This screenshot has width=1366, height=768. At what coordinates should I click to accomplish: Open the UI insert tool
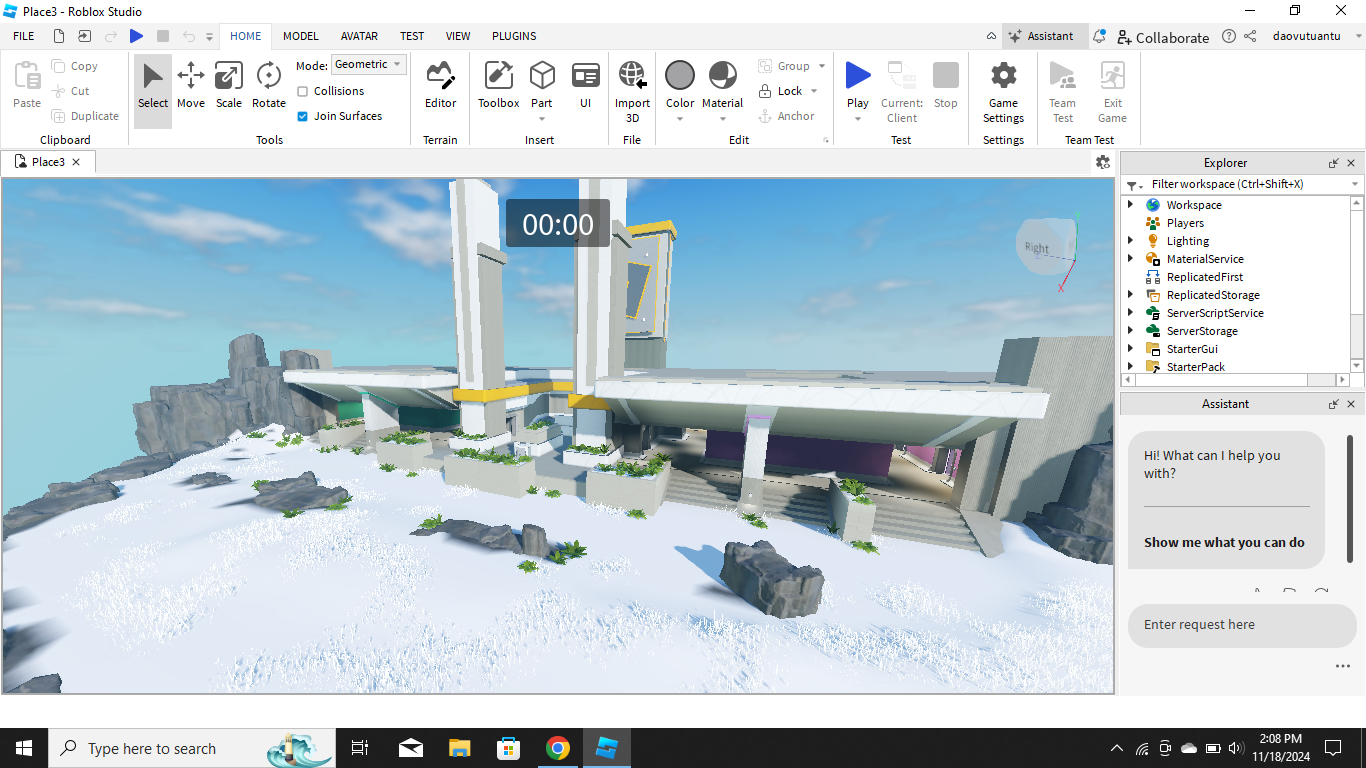(586, 86)
